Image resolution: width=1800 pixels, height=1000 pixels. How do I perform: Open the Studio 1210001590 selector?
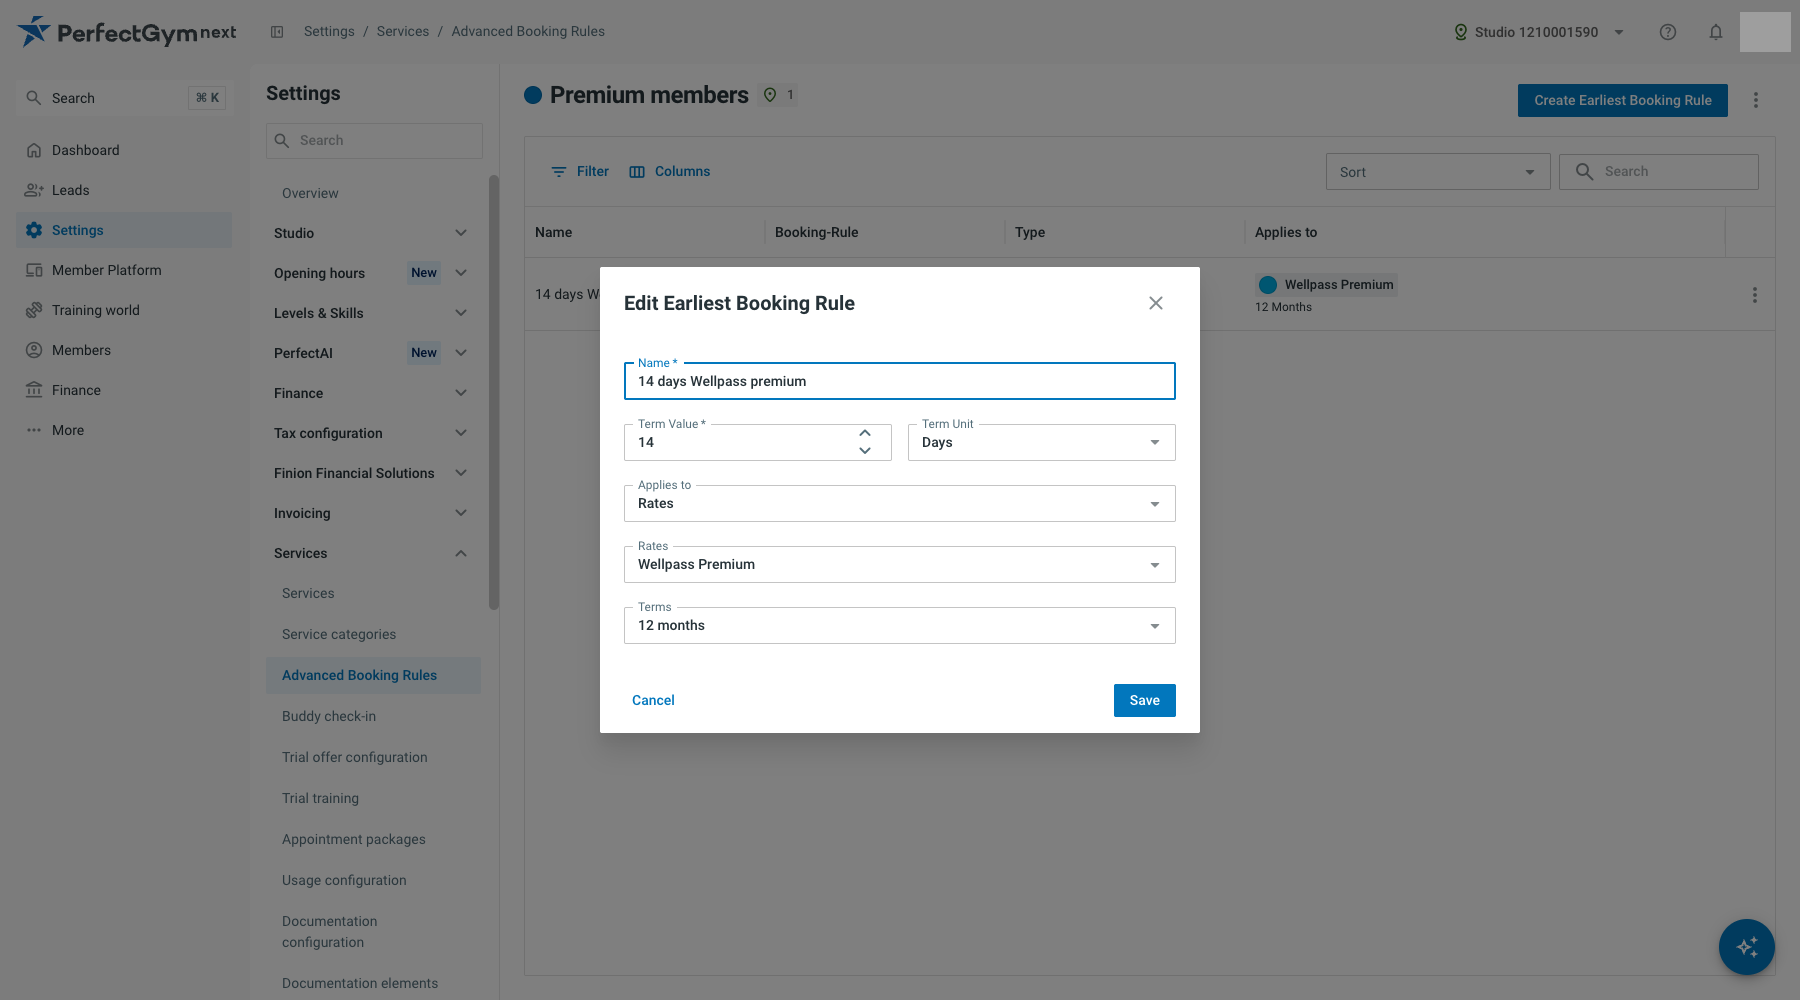(x=1539, y=32)
